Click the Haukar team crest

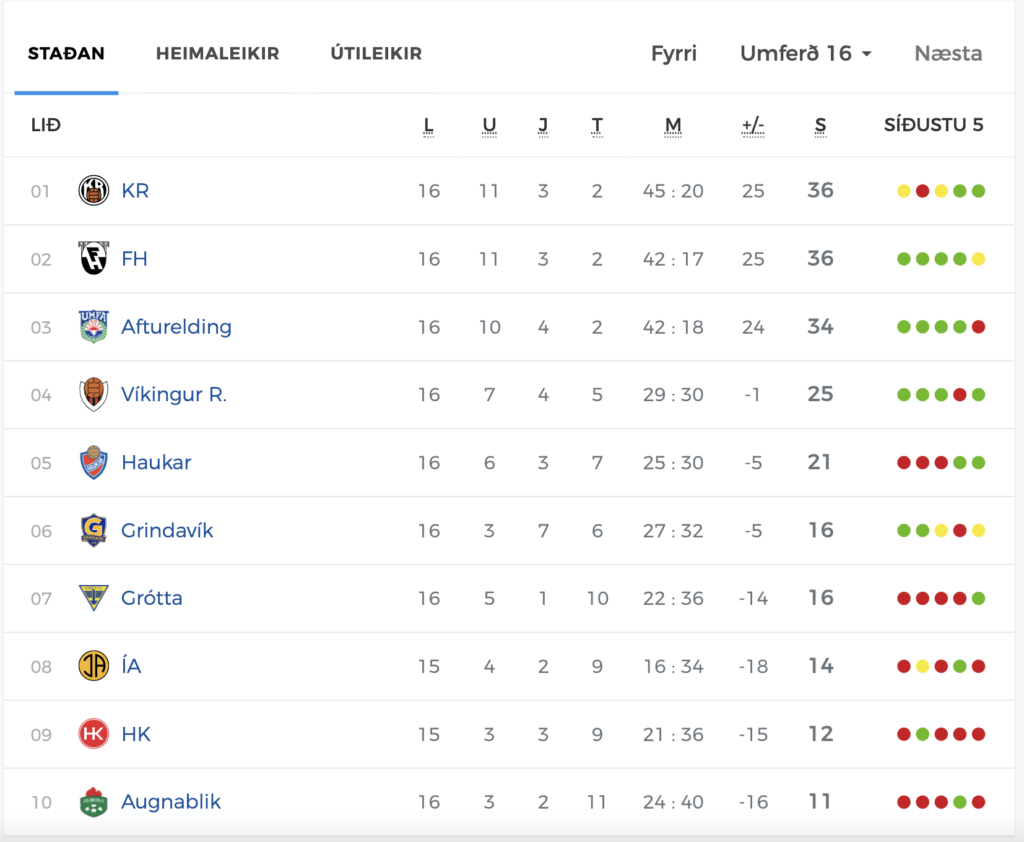pyautogui.click(x=93, y=462)
